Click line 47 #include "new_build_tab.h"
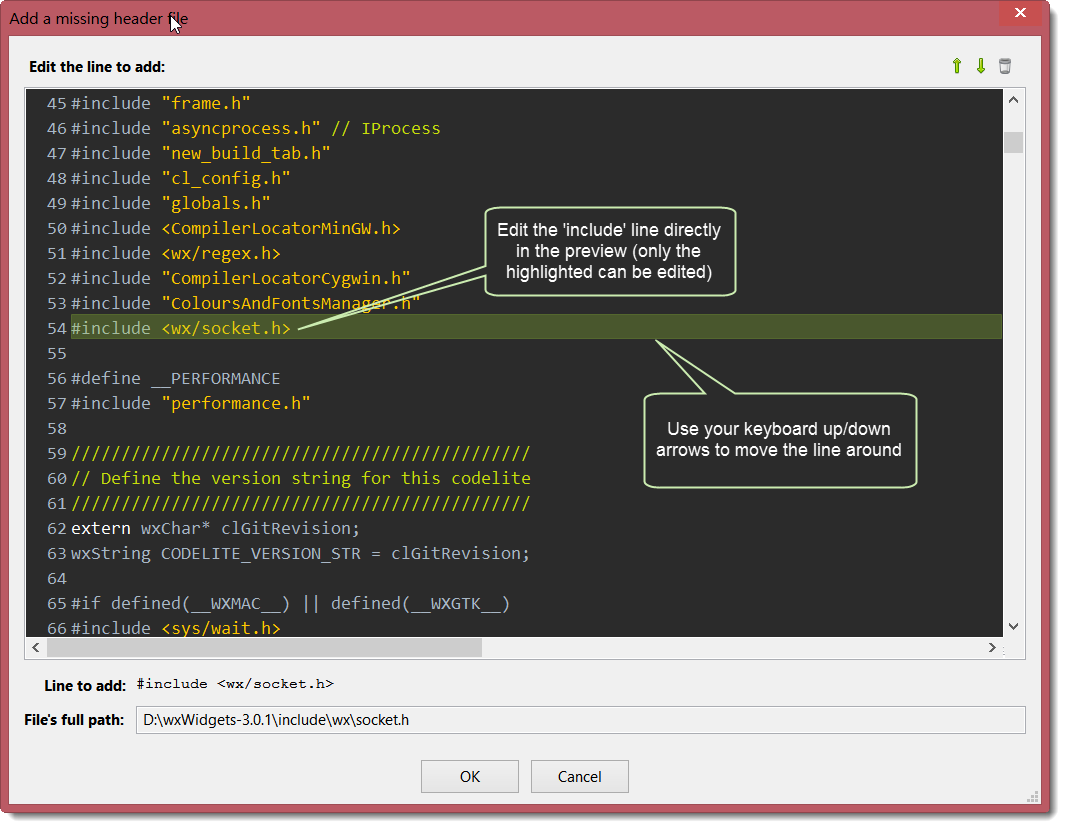 pos(201,154)
